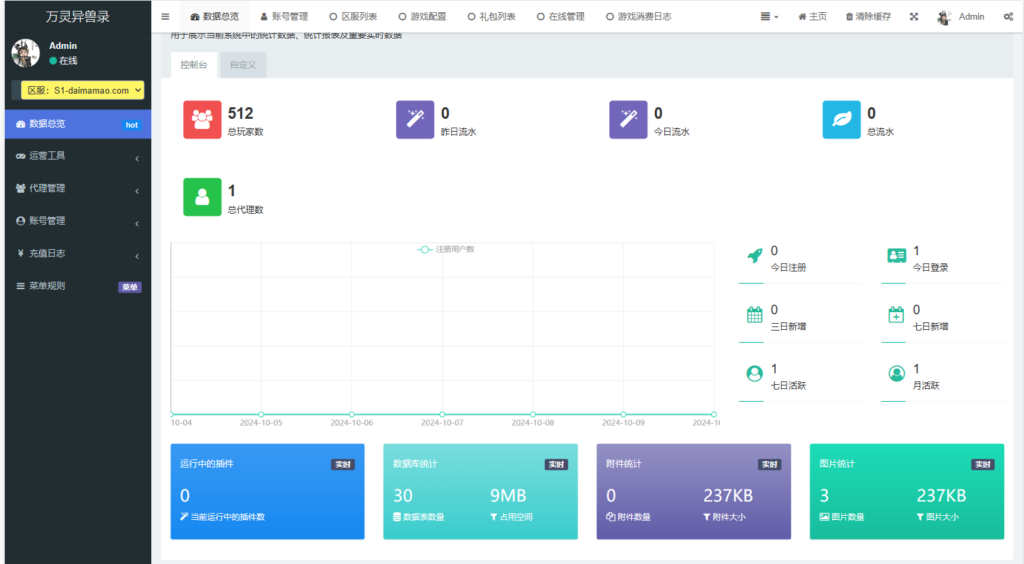The image size is (1024, 564).
Task: Click the 实时 badge on 运行中的插件 card
Action: click(343, 465)
